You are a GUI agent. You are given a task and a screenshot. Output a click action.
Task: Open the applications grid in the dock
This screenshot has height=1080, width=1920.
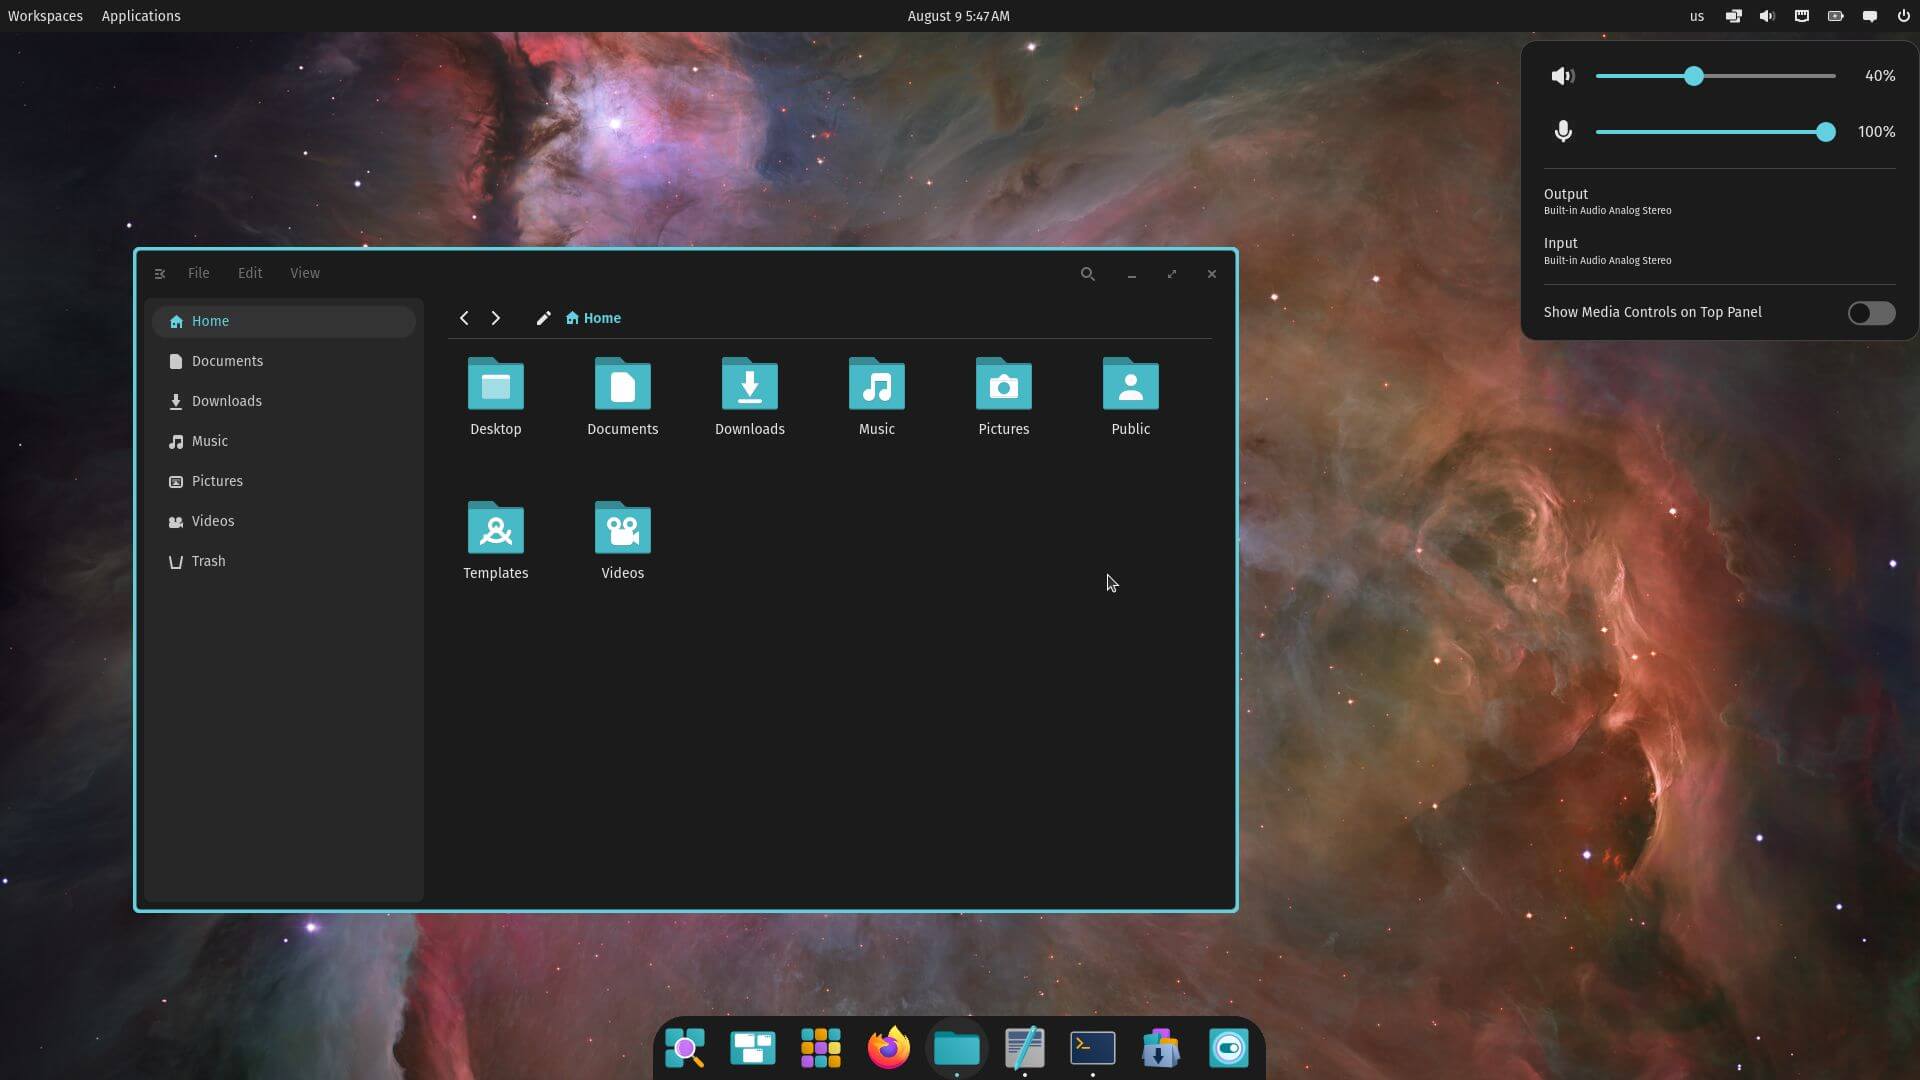click(820, 1048)
